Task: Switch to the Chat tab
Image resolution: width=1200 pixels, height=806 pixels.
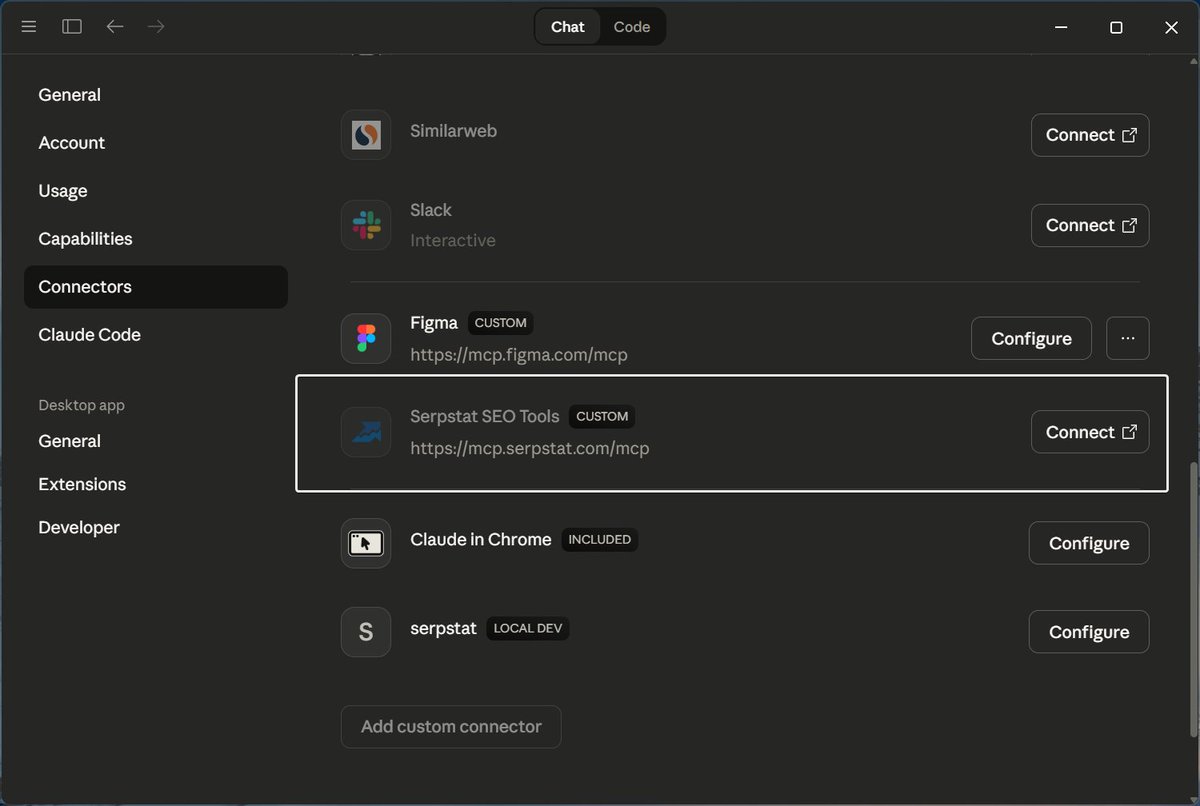Action: 568,27
